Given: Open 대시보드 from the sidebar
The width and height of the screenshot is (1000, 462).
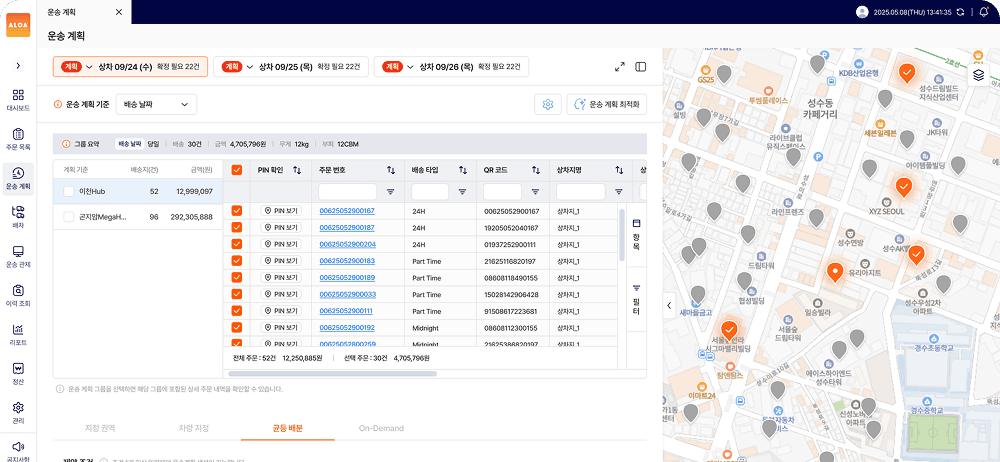Looking at the screenshot, I should pos(18,100).
